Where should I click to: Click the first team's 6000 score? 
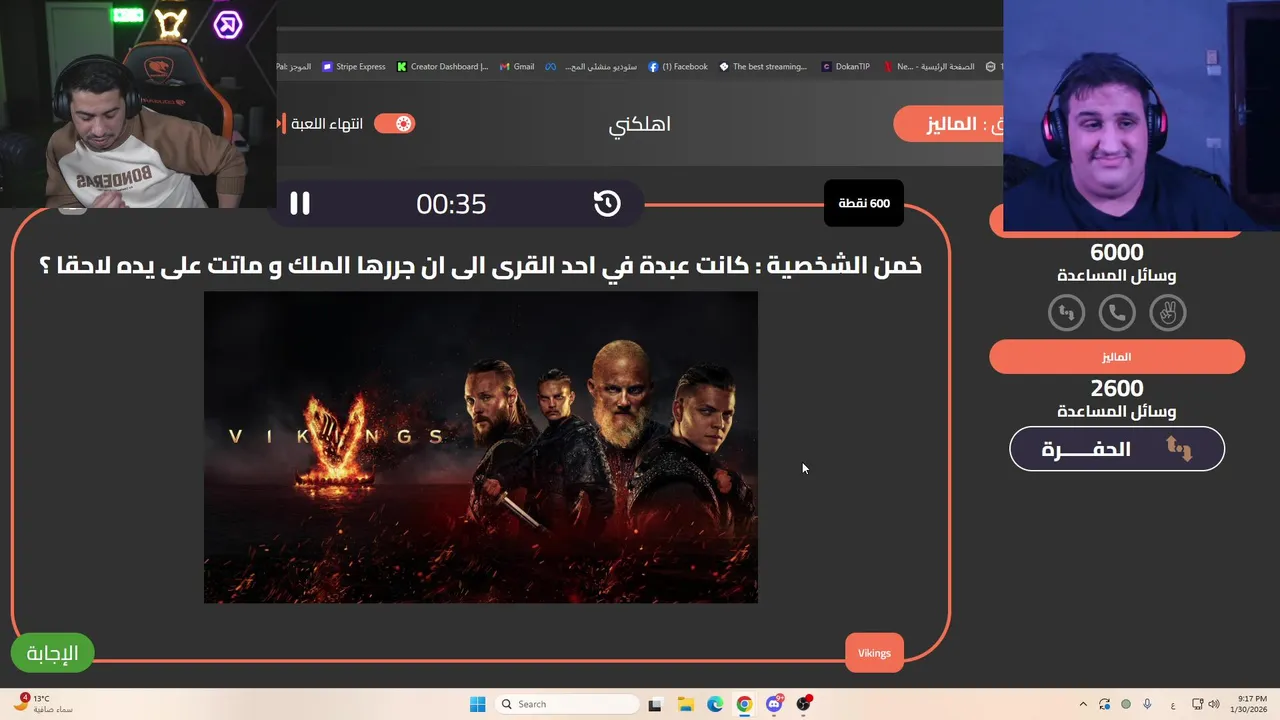1116,253
